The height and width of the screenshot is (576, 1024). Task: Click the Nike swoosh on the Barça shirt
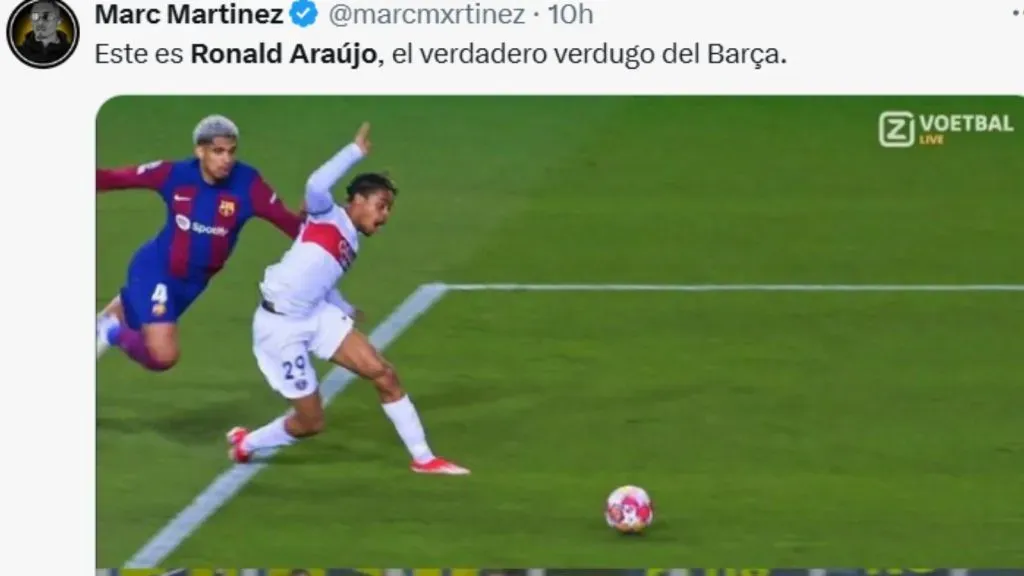[x=182, y=197]
